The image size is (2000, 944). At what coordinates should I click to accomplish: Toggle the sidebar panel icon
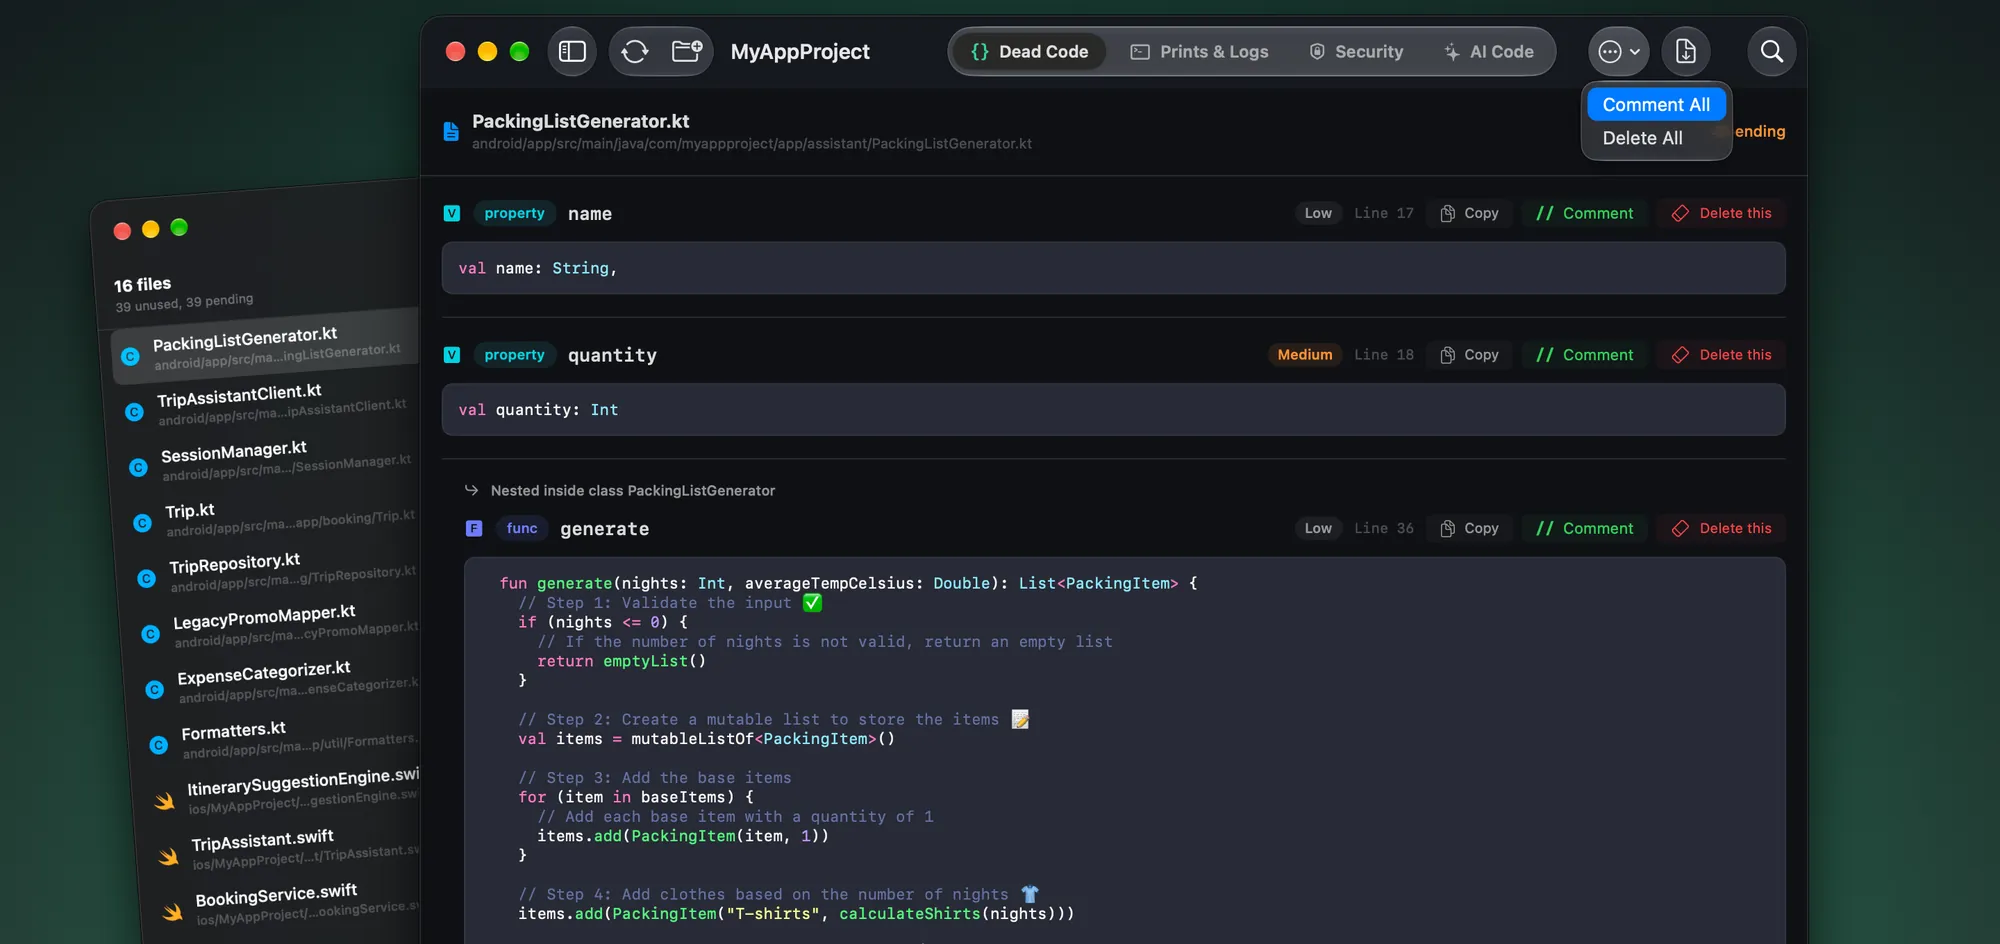pos(572,51)
